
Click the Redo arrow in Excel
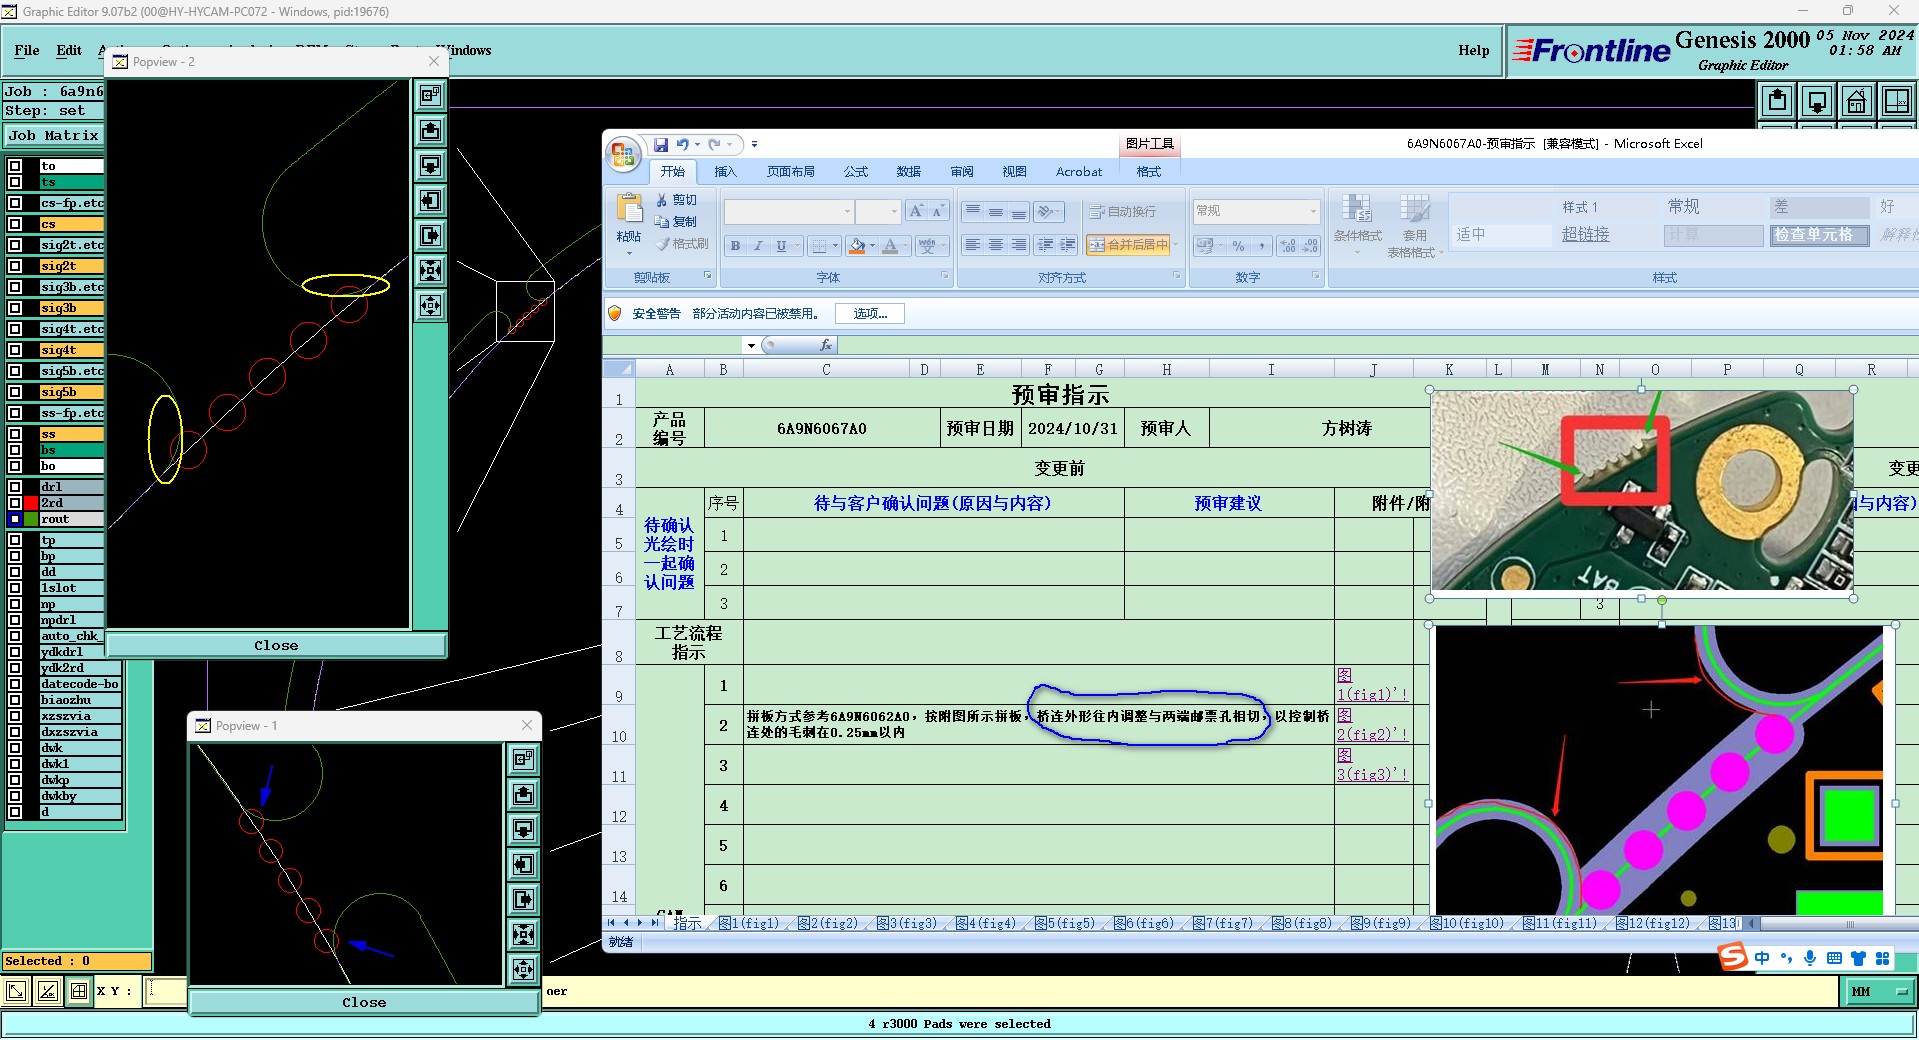click(714, 145)
